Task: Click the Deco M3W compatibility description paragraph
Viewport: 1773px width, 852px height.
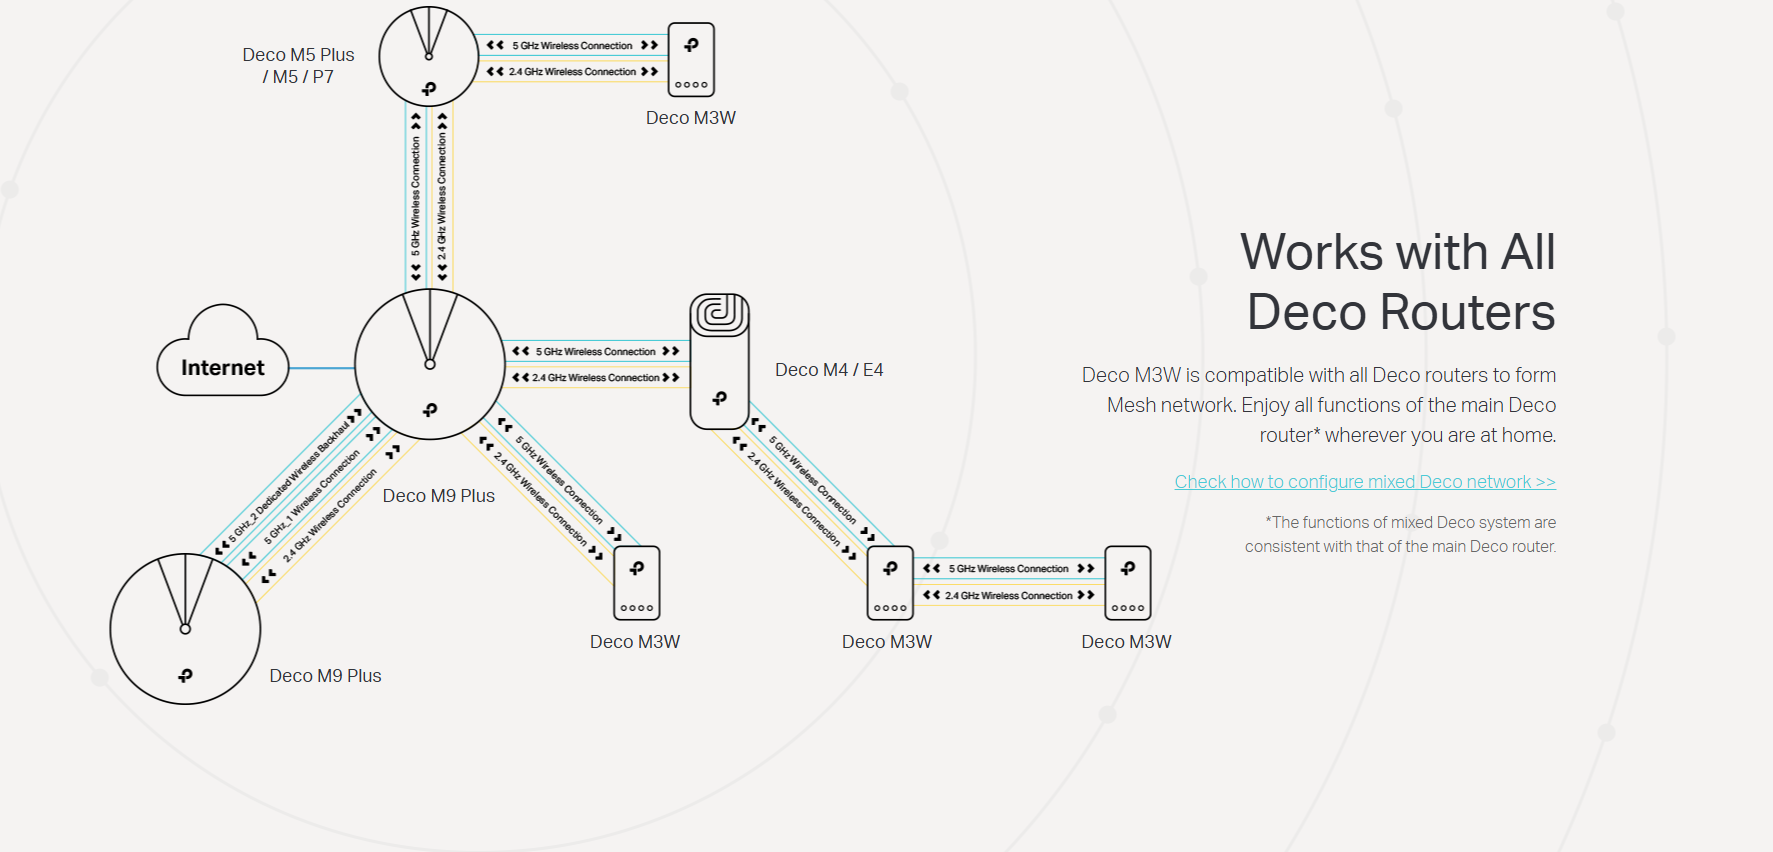Action: (1318, 405)
